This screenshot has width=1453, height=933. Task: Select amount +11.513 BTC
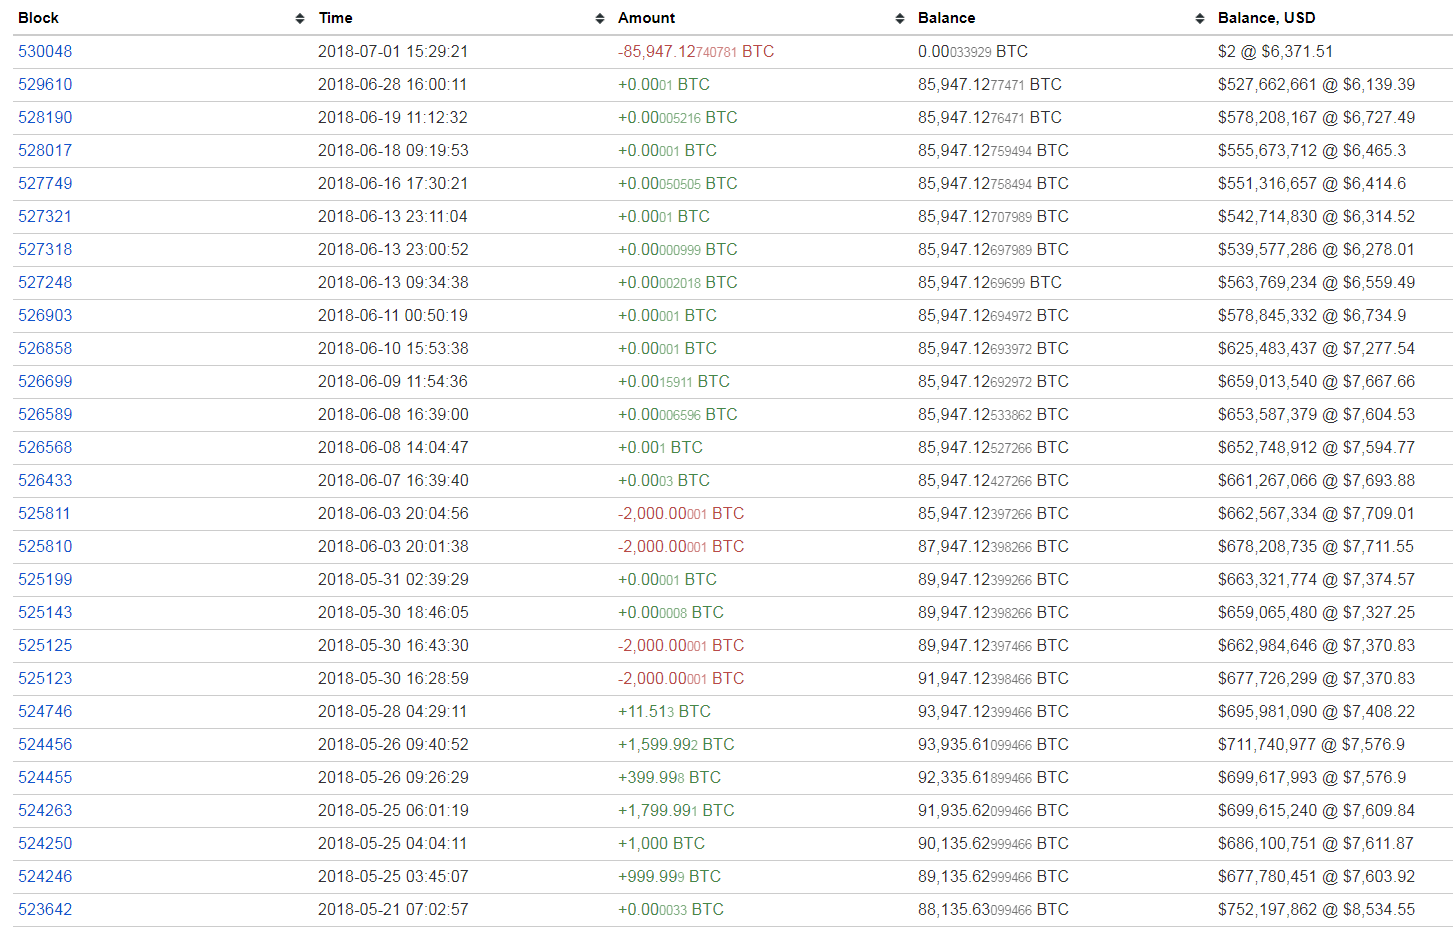pos(664,712)
